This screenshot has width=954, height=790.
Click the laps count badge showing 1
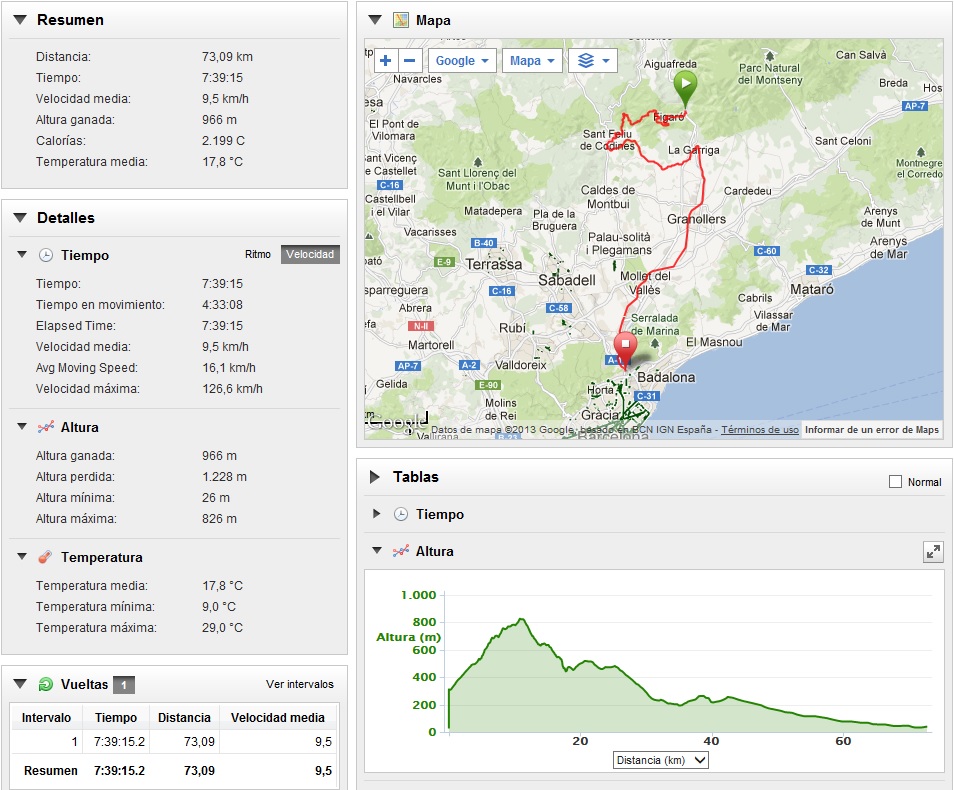(x=124, y=685)
